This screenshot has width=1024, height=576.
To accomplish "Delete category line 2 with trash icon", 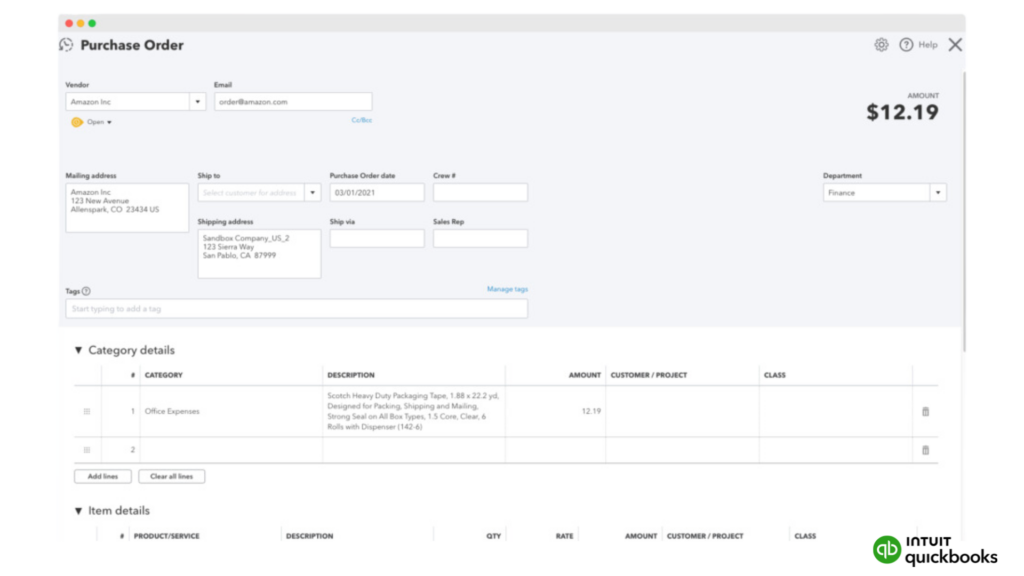I will (925, 450).
